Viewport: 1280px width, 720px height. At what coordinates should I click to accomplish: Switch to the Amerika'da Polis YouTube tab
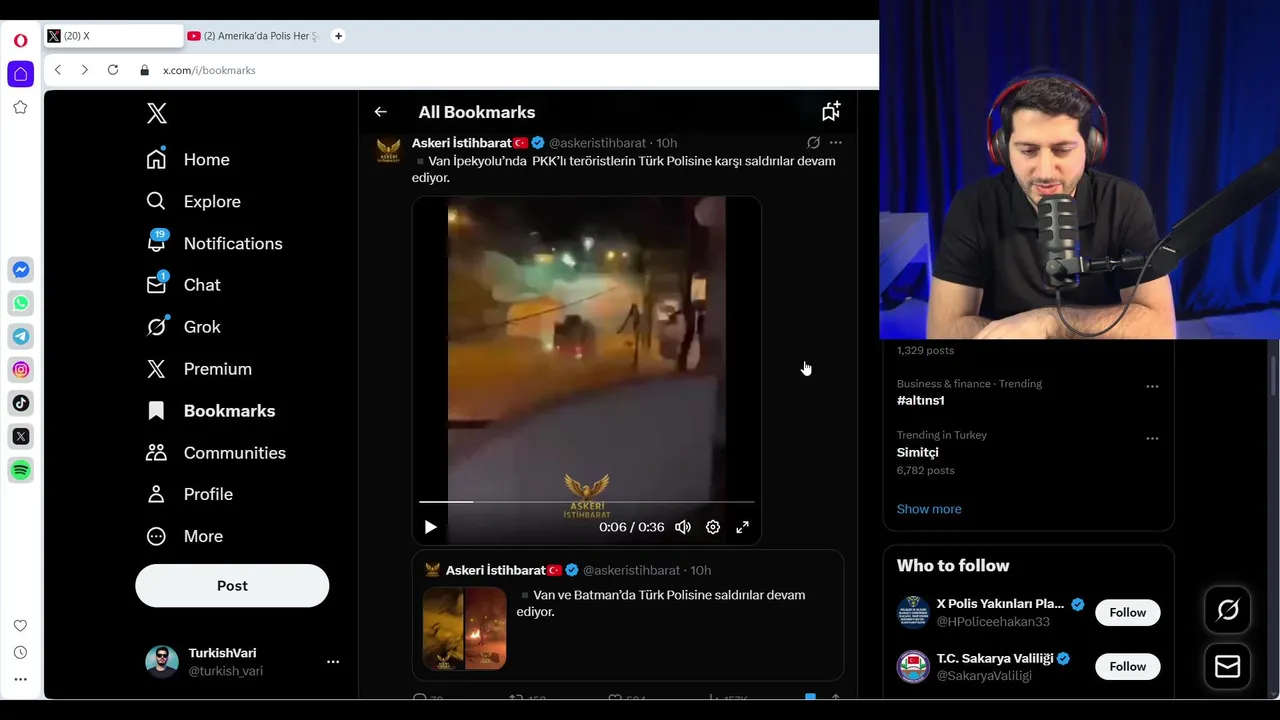coord(254,36)
